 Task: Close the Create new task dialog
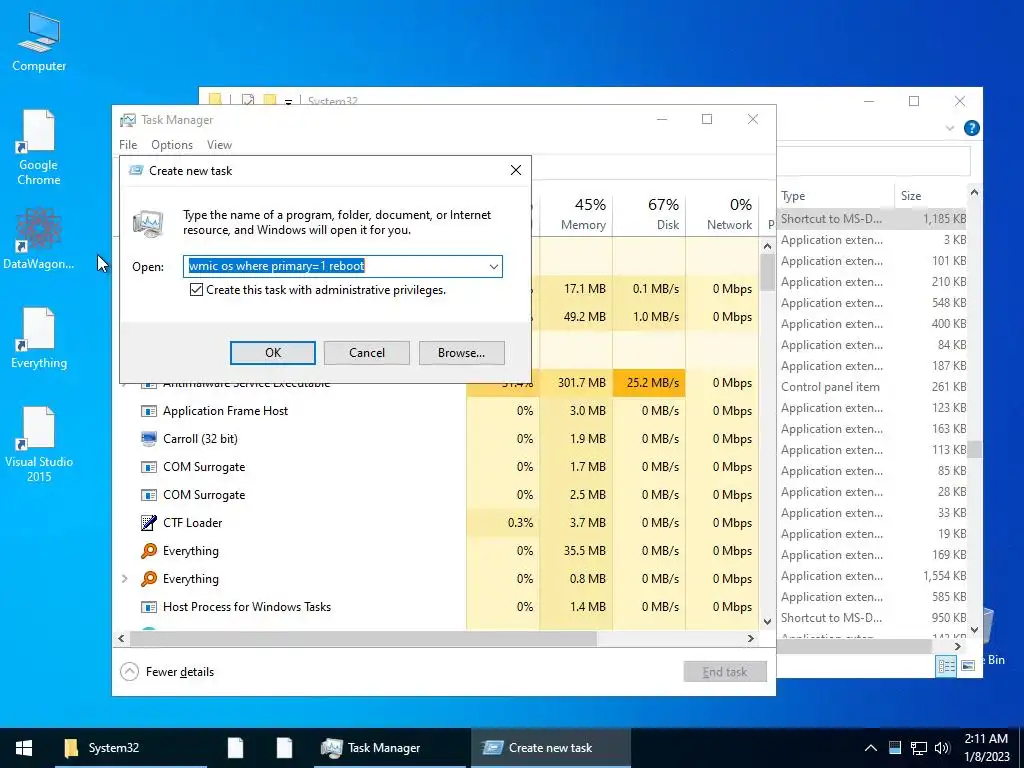[515, 170]
